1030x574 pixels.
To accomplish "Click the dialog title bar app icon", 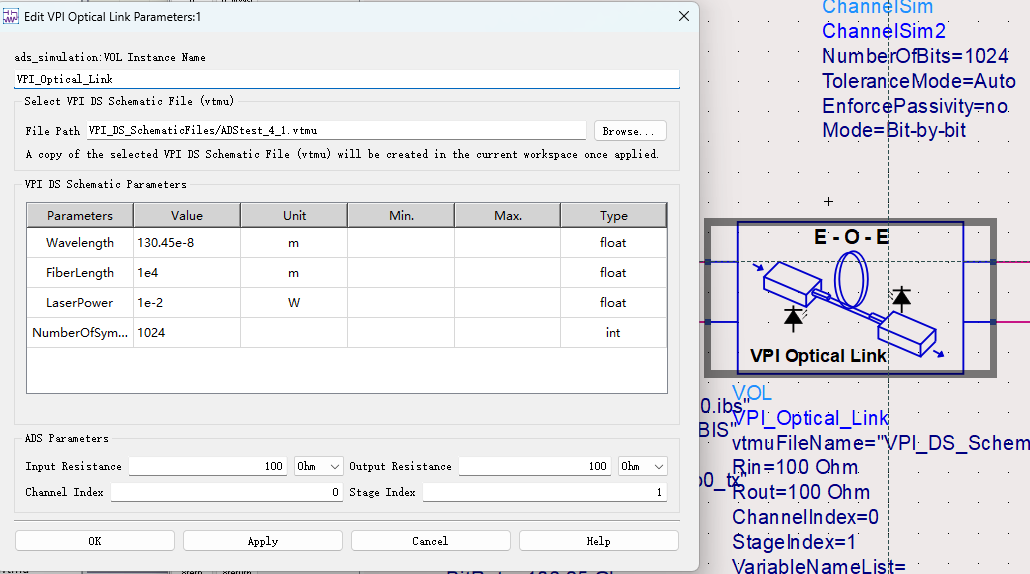I will (11, 16).
